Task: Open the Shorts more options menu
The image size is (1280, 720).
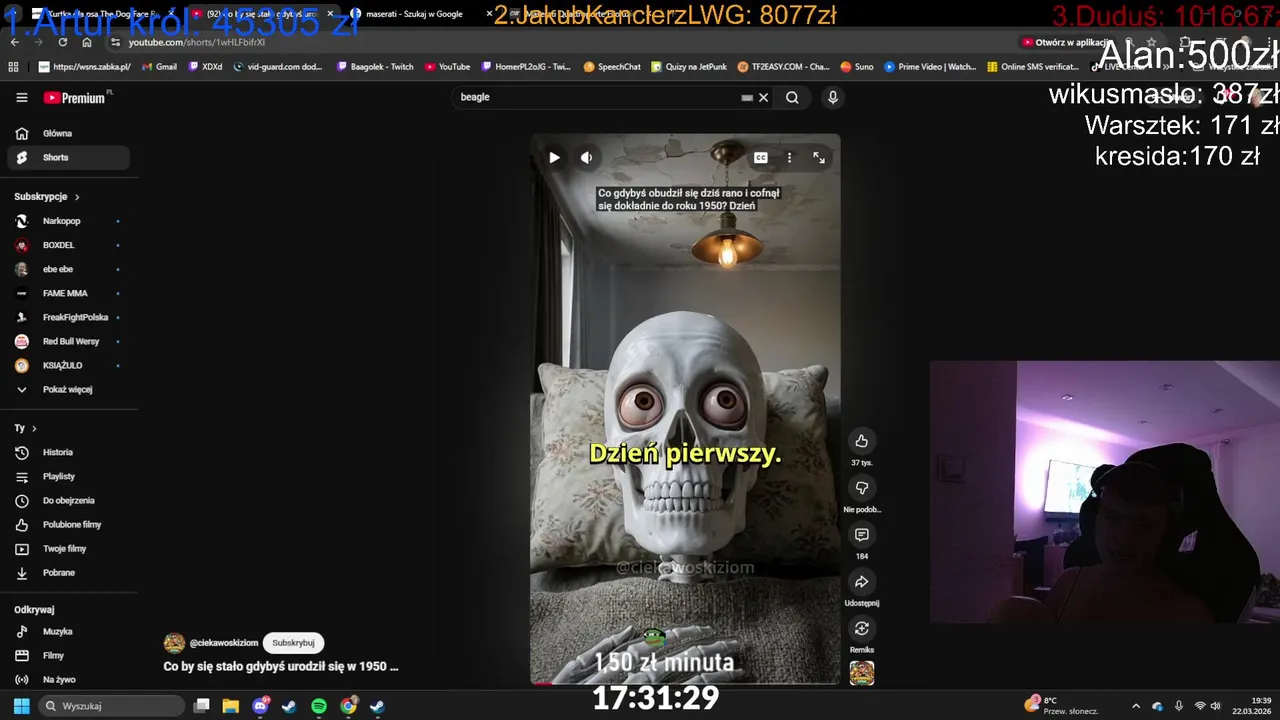Action: coord(789,158)
